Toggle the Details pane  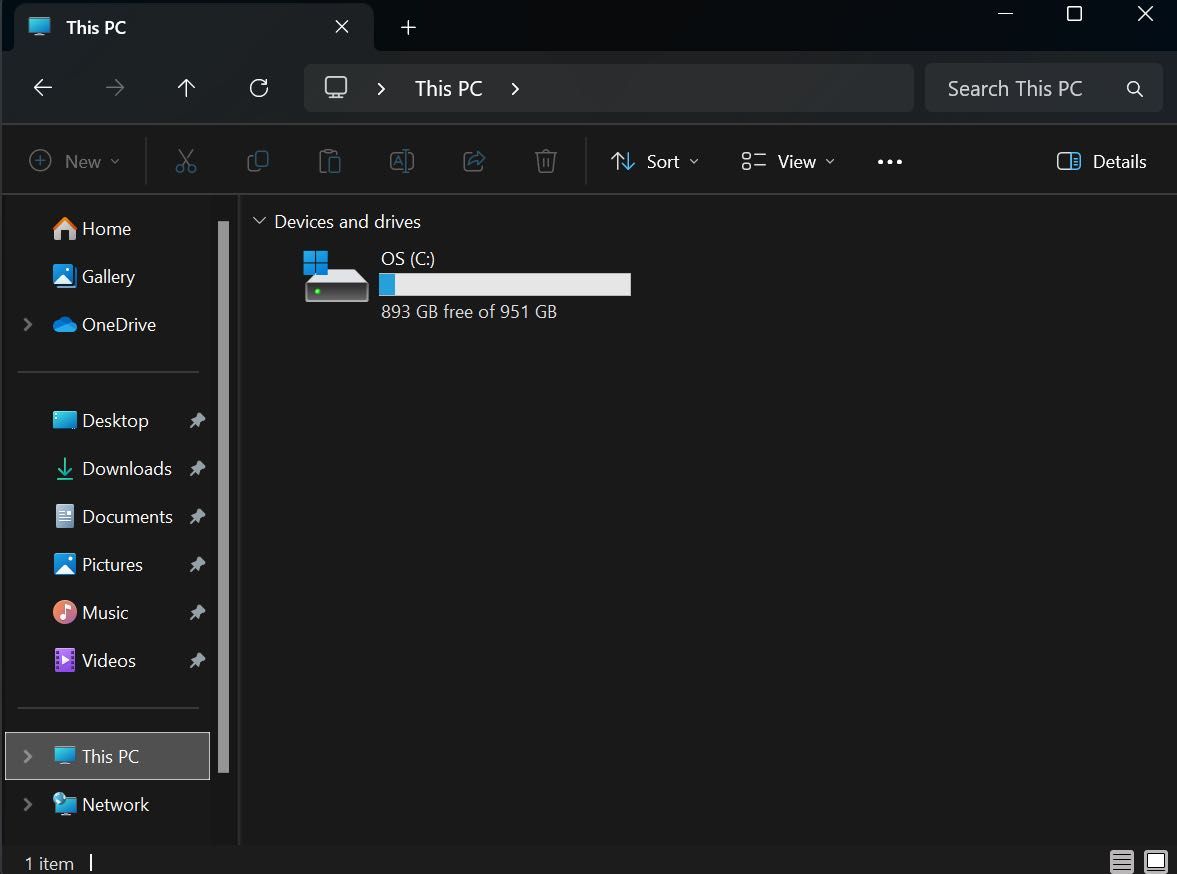(1101, 161)
